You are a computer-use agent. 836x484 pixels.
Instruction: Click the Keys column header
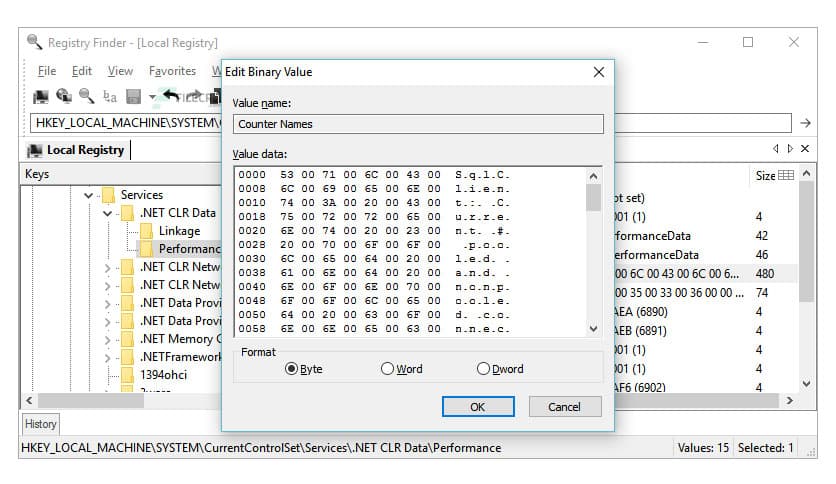click(122, 174)
